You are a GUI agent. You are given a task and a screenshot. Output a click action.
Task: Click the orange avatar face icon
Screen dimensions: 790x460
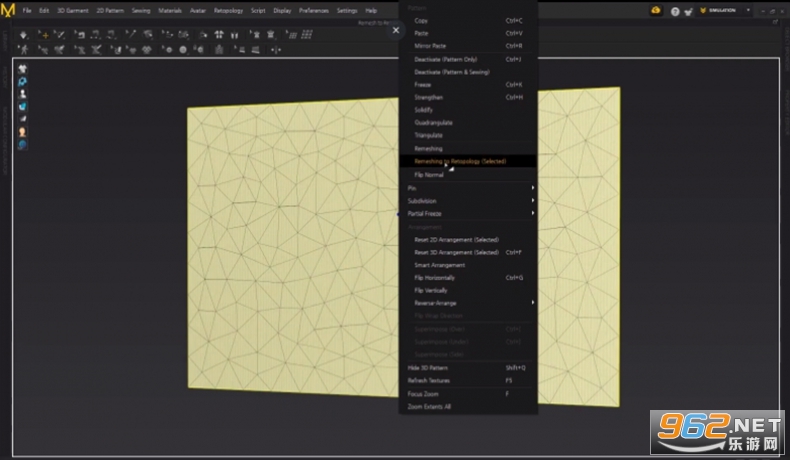pyautogui.click(x=22, y=132)
